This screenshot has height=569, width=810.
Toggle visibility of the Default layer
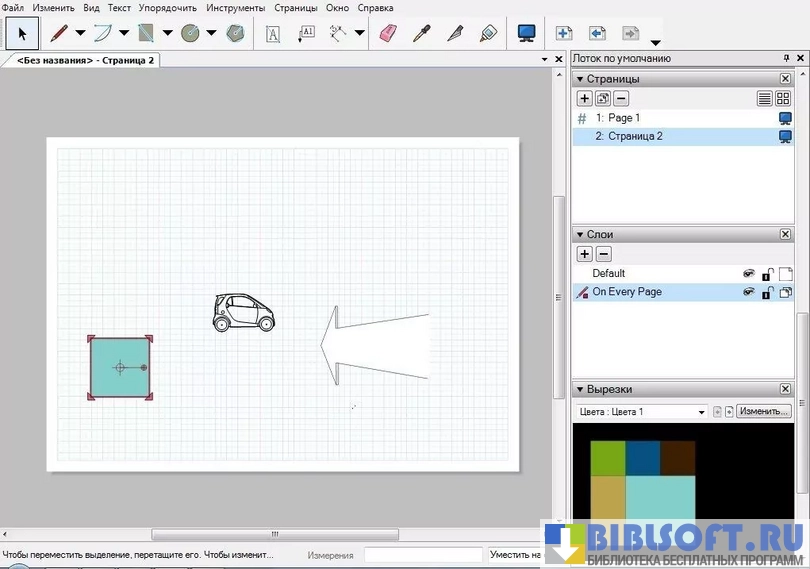pos(747,274)
